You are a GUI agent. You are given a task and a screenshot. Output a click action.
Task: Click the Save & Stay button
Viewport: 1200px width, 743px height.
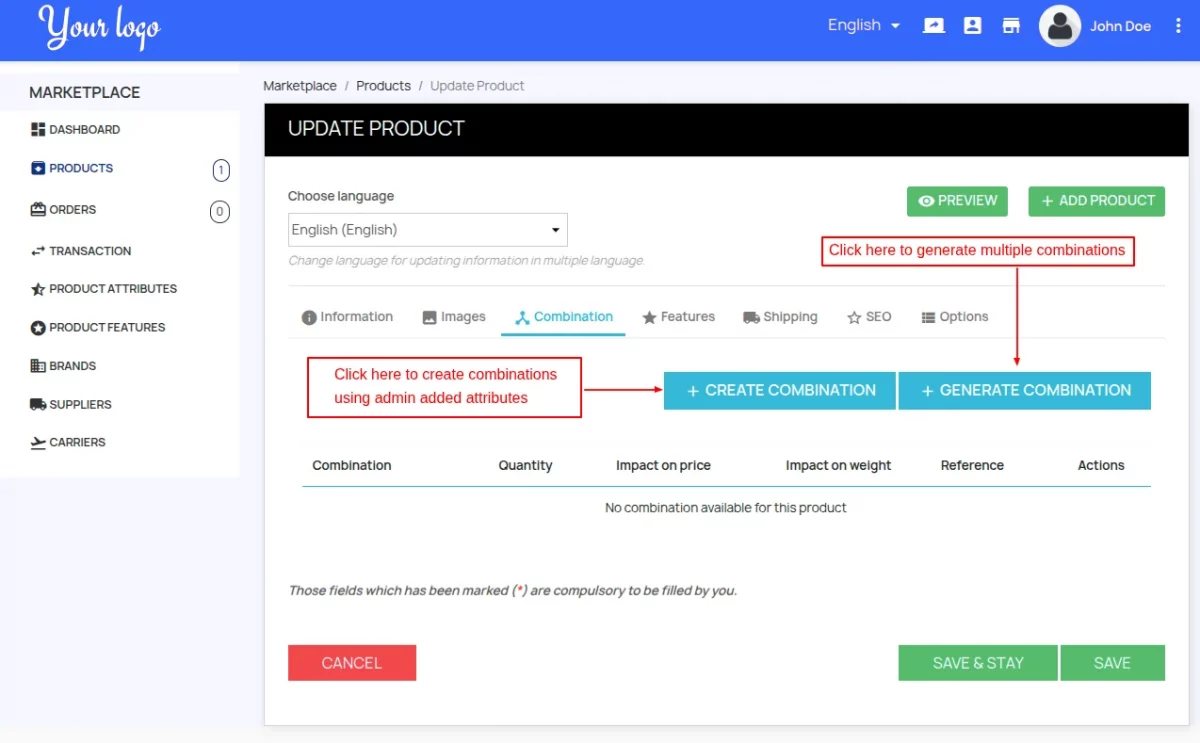[x=978, y=663]
